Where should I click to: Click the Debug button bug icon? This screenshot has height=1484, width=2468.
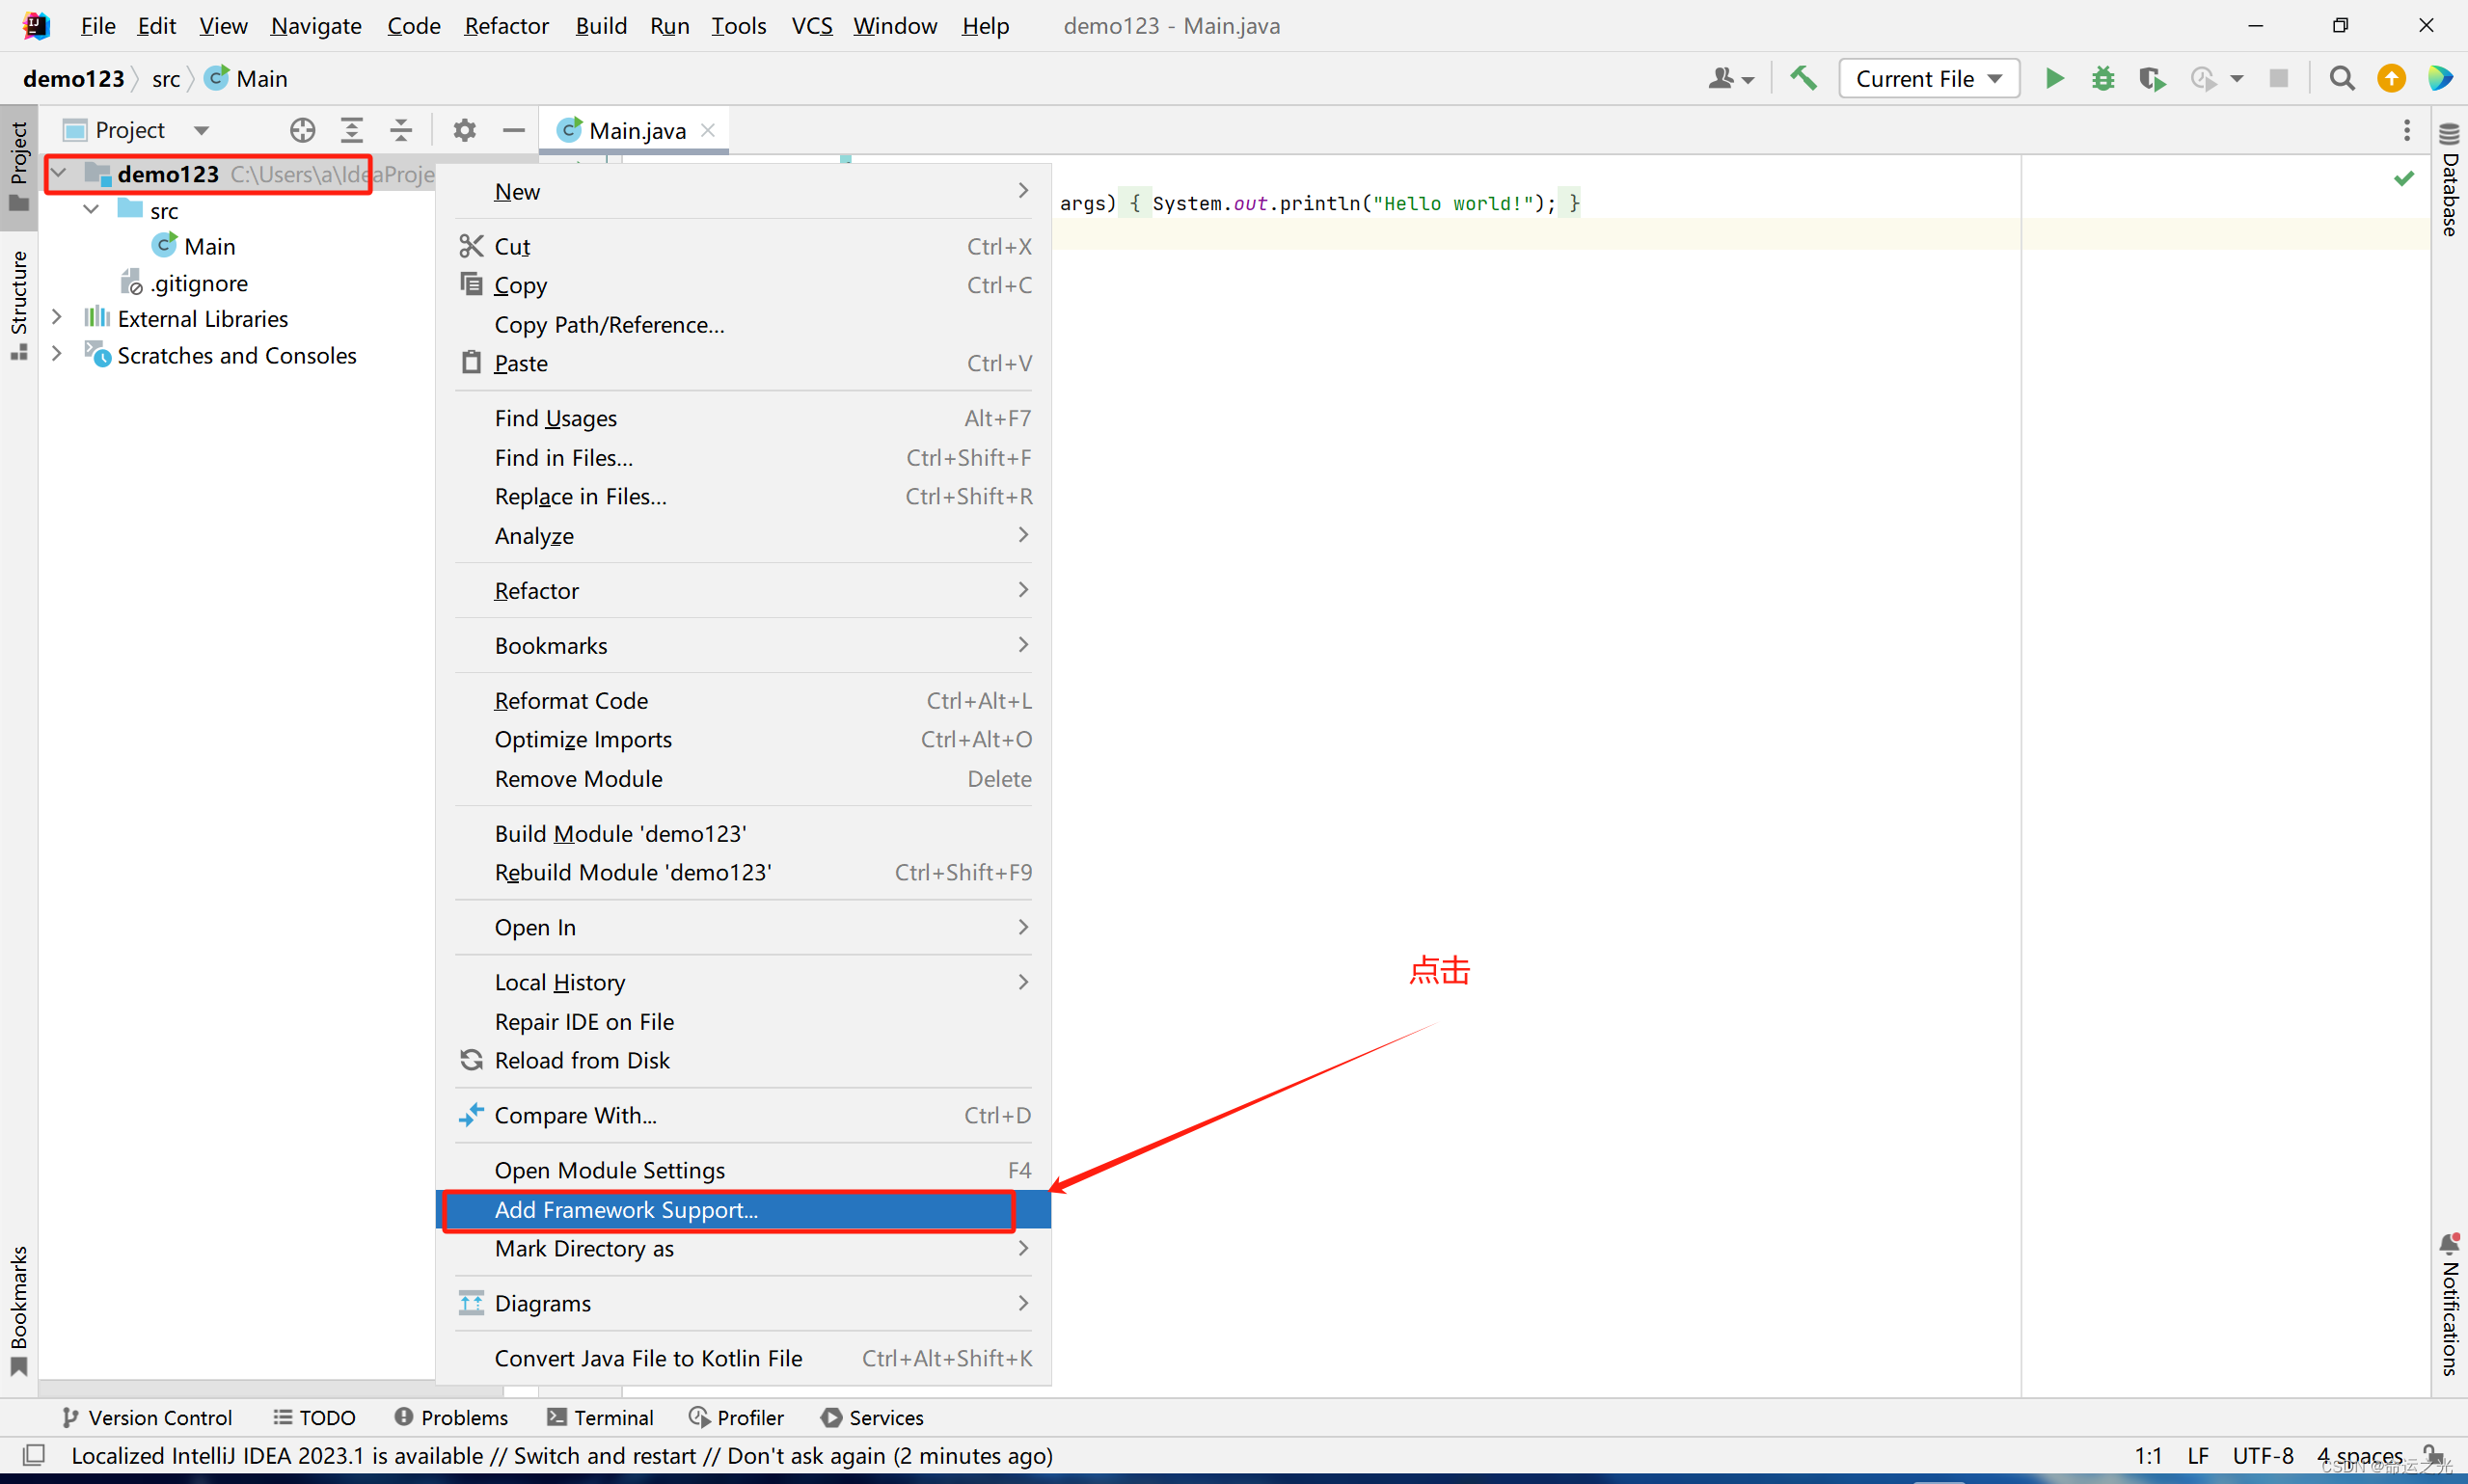2103,77
